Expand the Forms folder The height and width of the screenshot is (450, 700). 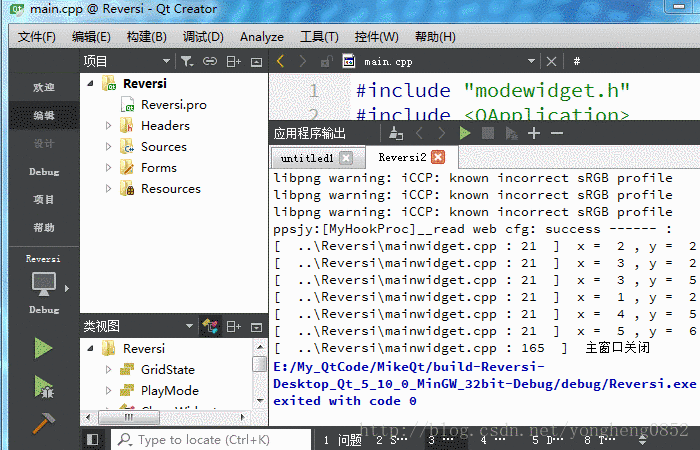pyautogui.click(x=108, y=168)
